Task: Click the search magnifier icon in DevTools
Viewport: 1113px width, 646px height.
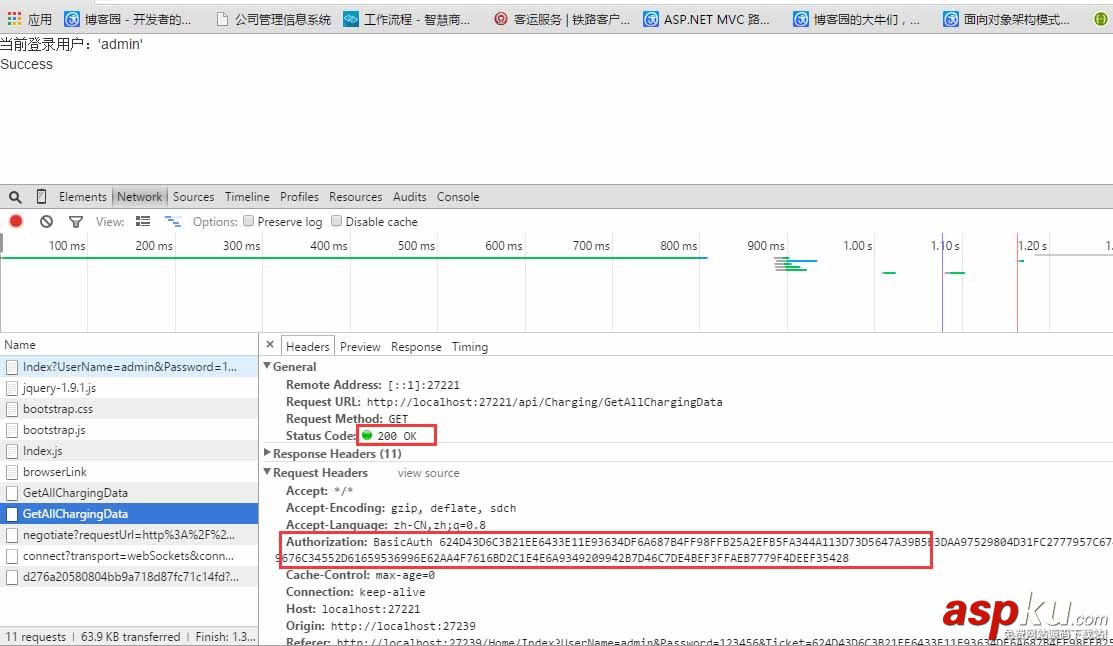Action: [x=14, y=196]
